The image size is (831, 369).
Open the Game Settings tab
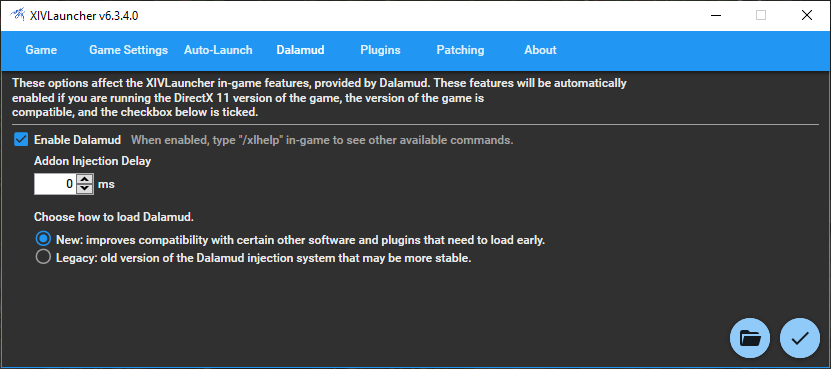coord(128,50)
